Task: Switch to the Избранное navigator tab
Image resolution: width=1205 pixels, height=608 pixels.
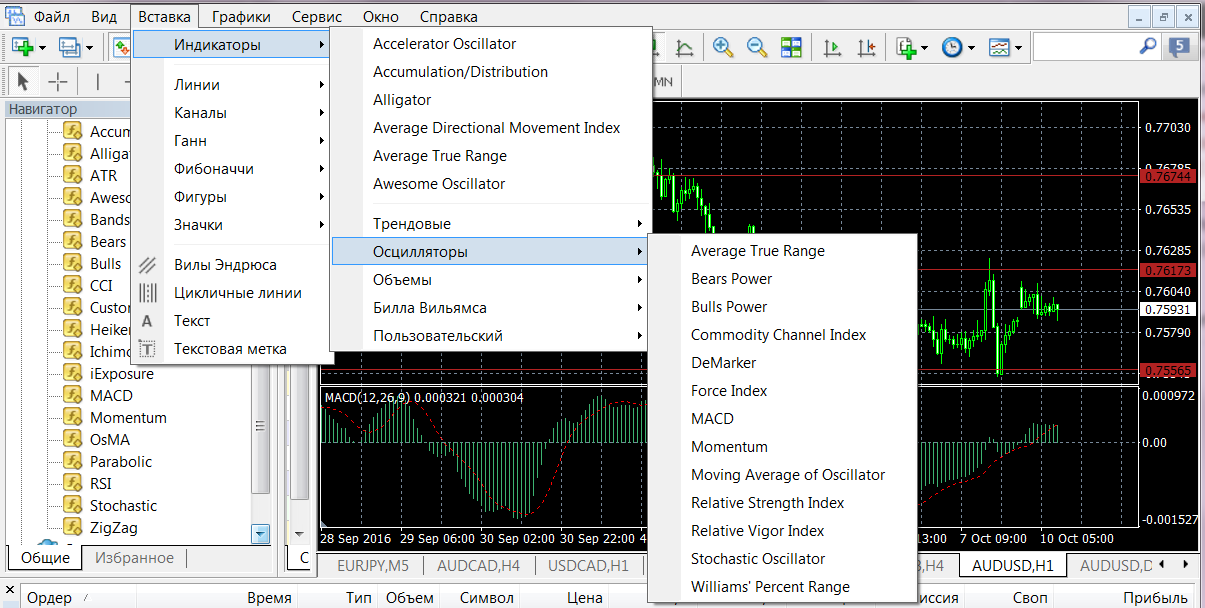Action: point(134,558)
